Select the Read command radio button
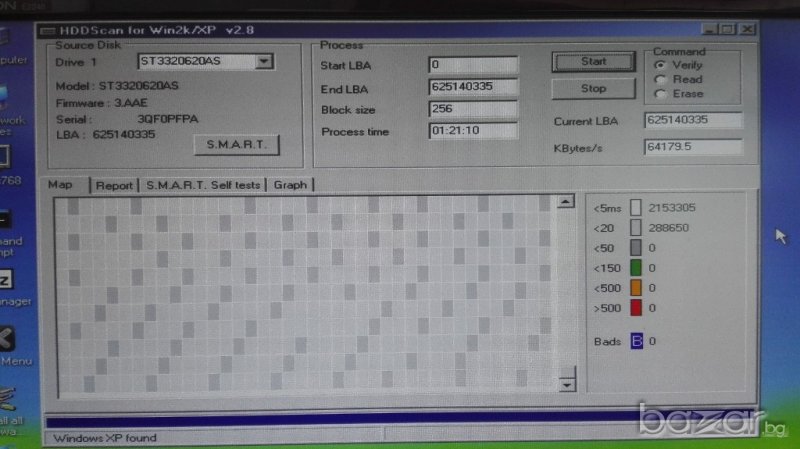The image size is (800, 449). [x=660, y=79]
